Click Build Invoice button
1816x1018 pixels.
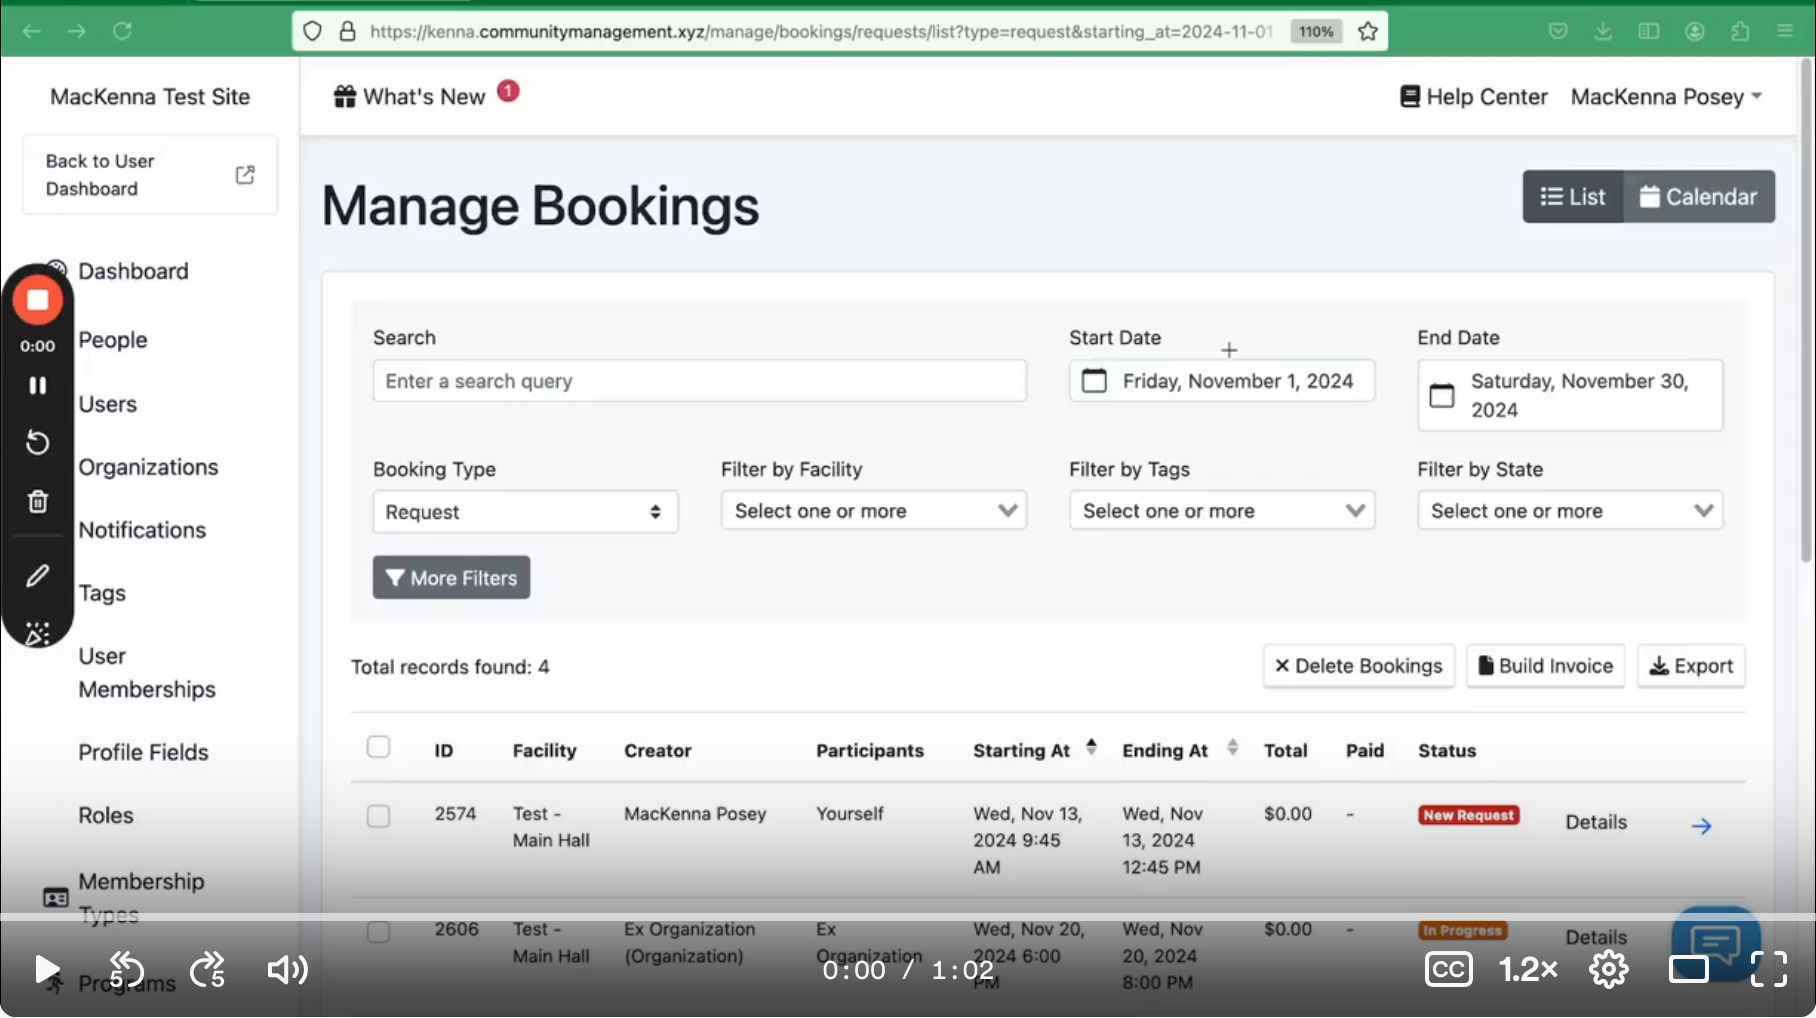point(1545,666)
